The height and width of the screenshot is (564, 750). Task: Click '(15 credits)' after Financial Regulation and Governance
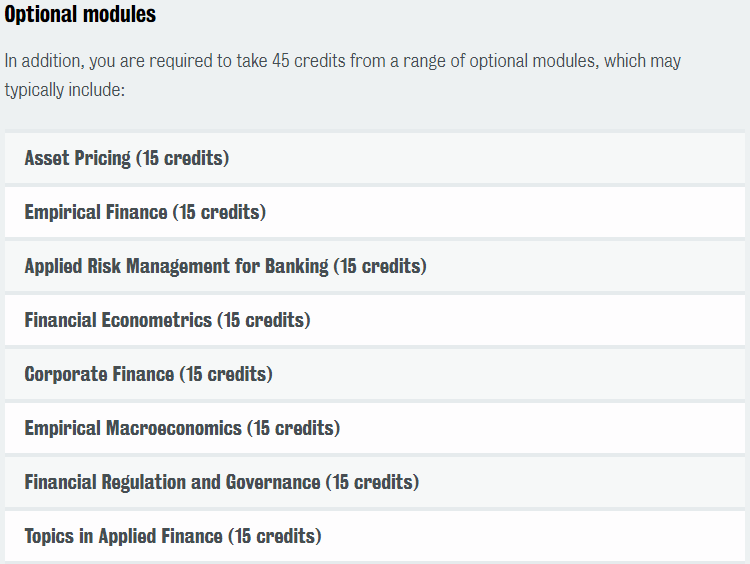pyautogui.click(x=372, y=483)
